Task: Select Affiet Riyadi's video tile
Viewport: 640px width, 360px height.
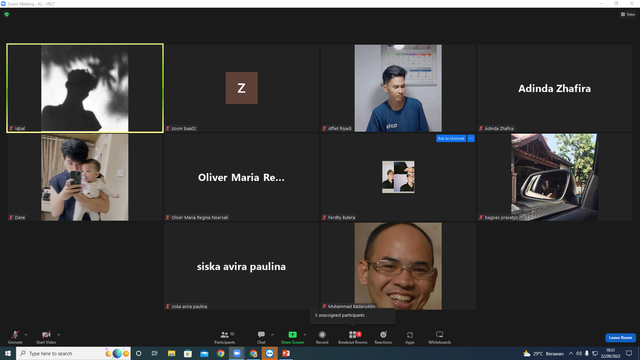Action: tap(398, 88)
